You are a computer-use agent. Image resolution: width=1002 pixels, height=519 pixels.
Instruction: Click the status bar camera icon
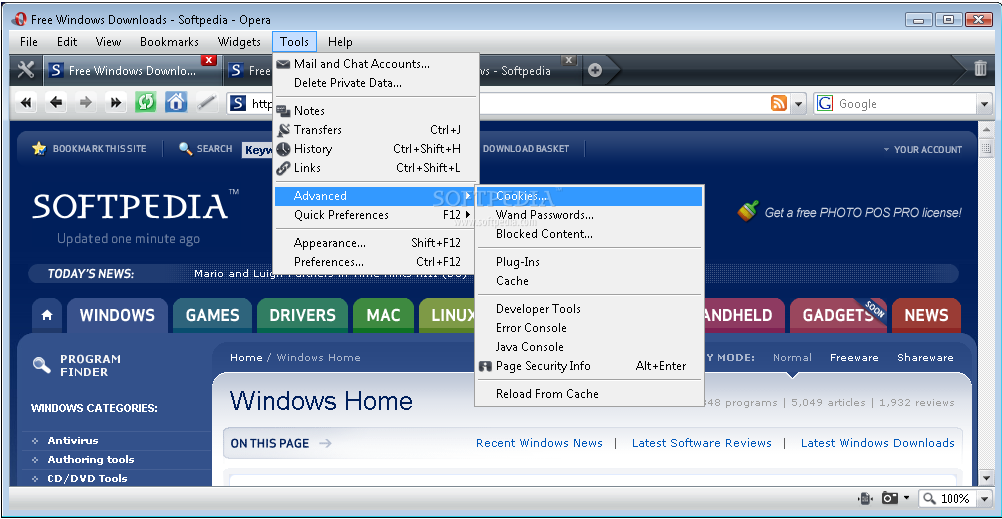click(x=890, y=498)
